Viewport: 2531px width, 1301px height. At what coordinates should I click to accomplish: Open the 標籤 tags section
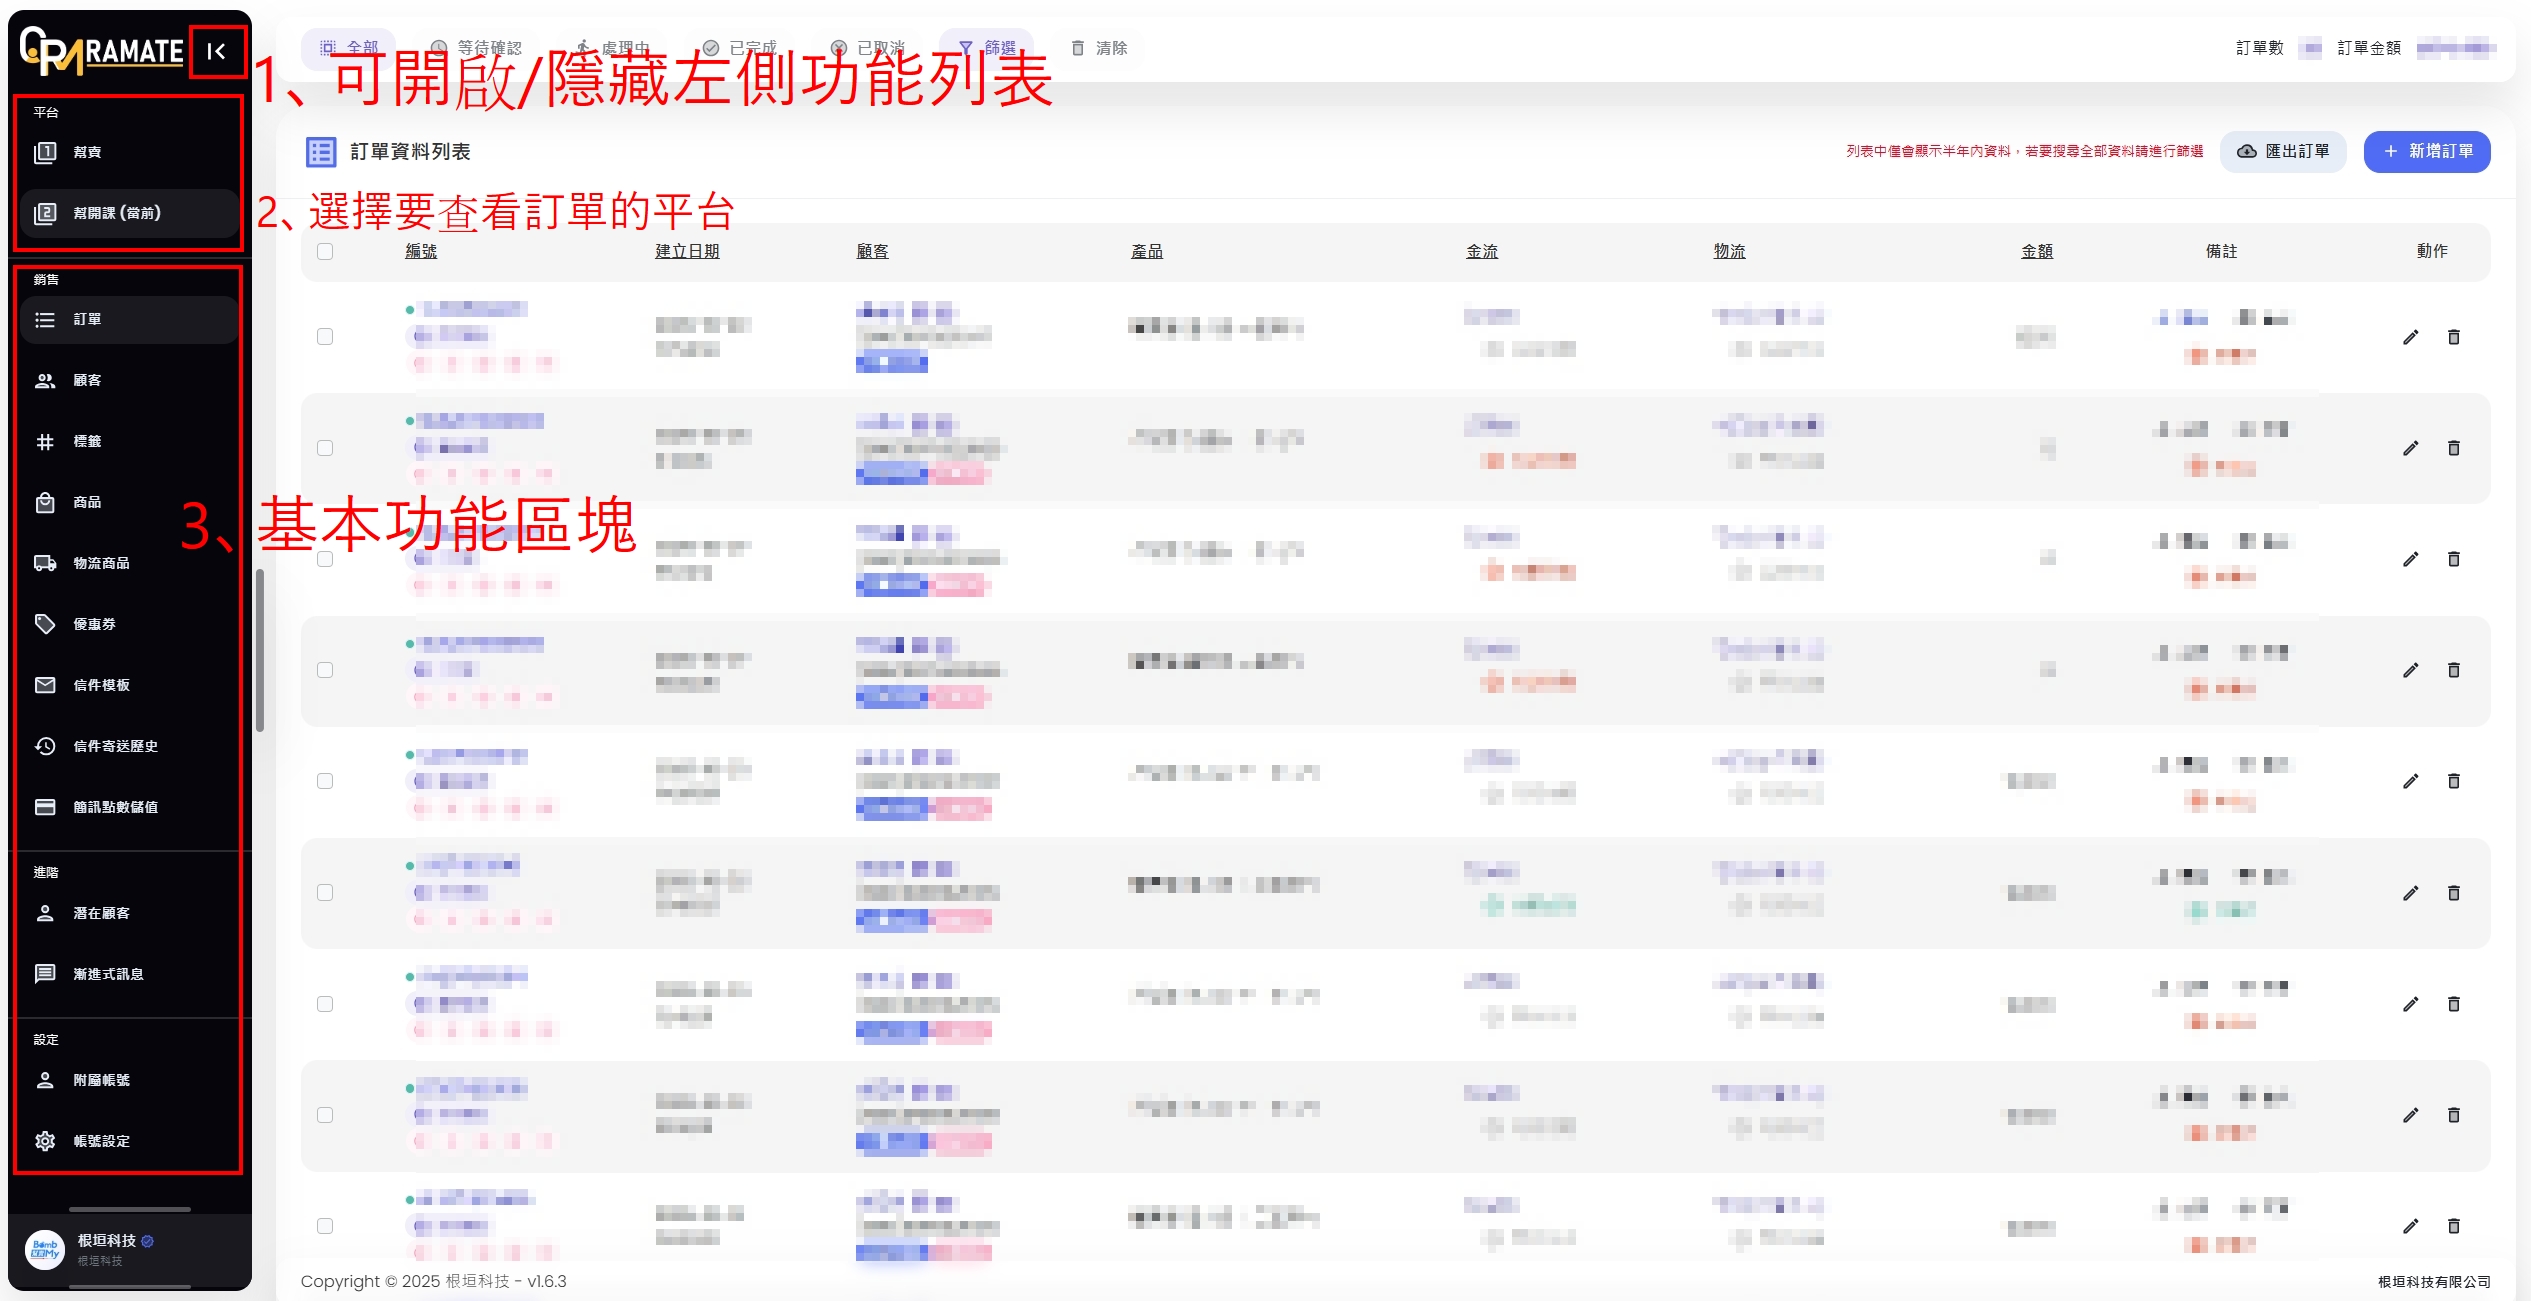(87, 441)
